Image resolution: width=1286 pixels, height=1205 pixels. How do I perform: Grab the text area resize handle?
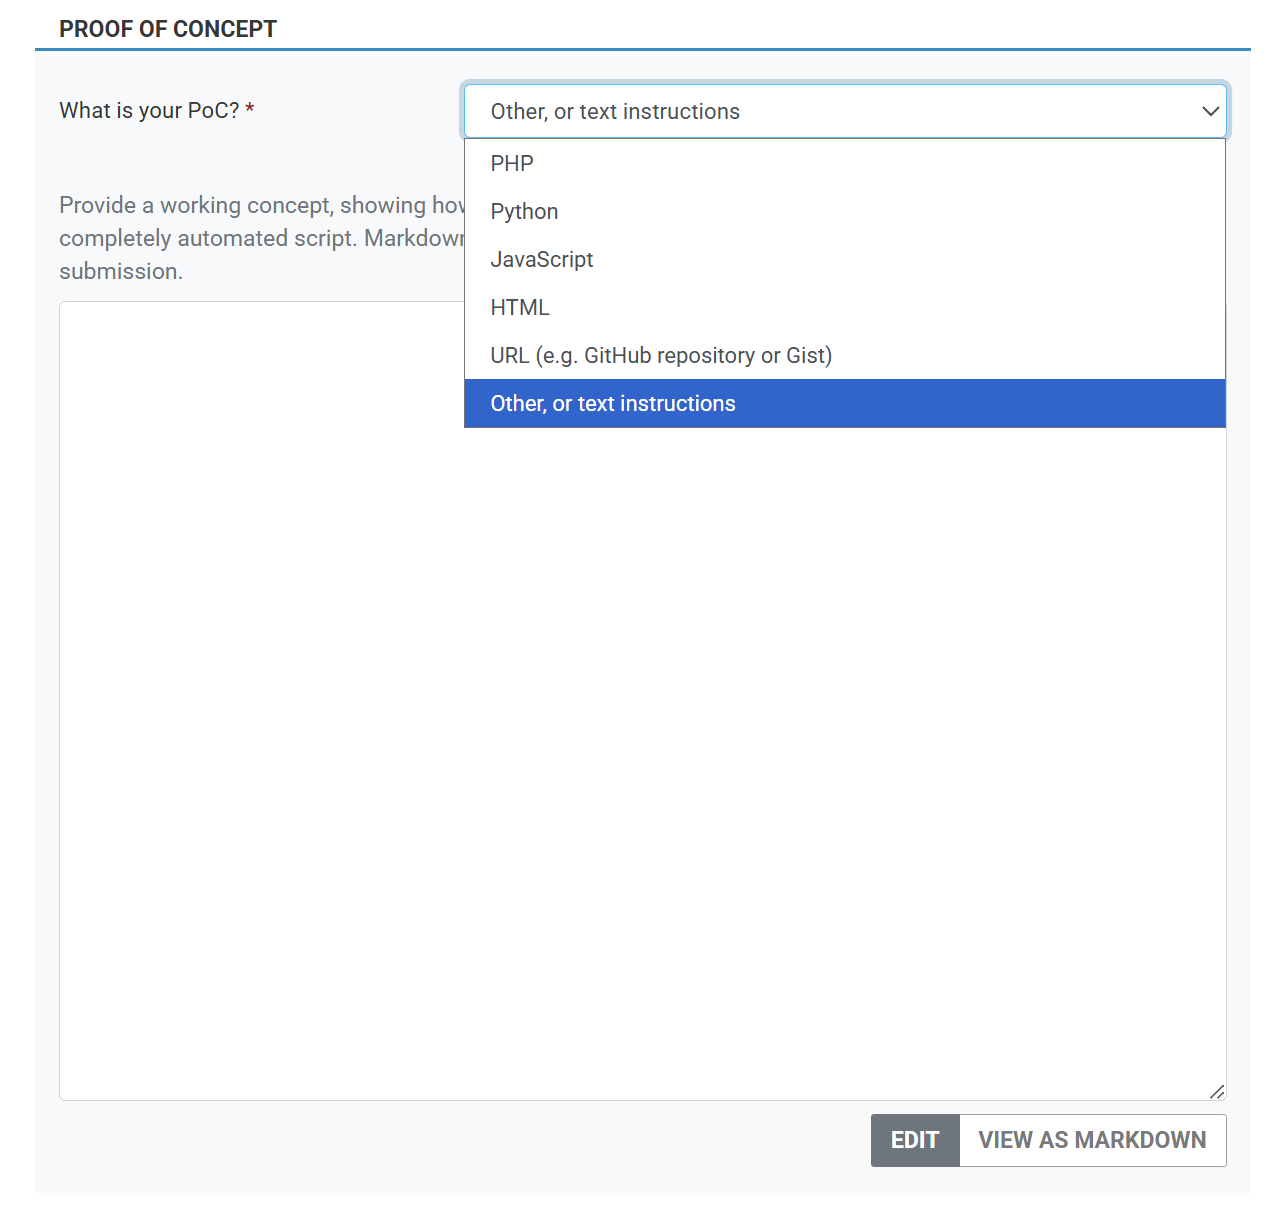click(x=1217, y=1091)
